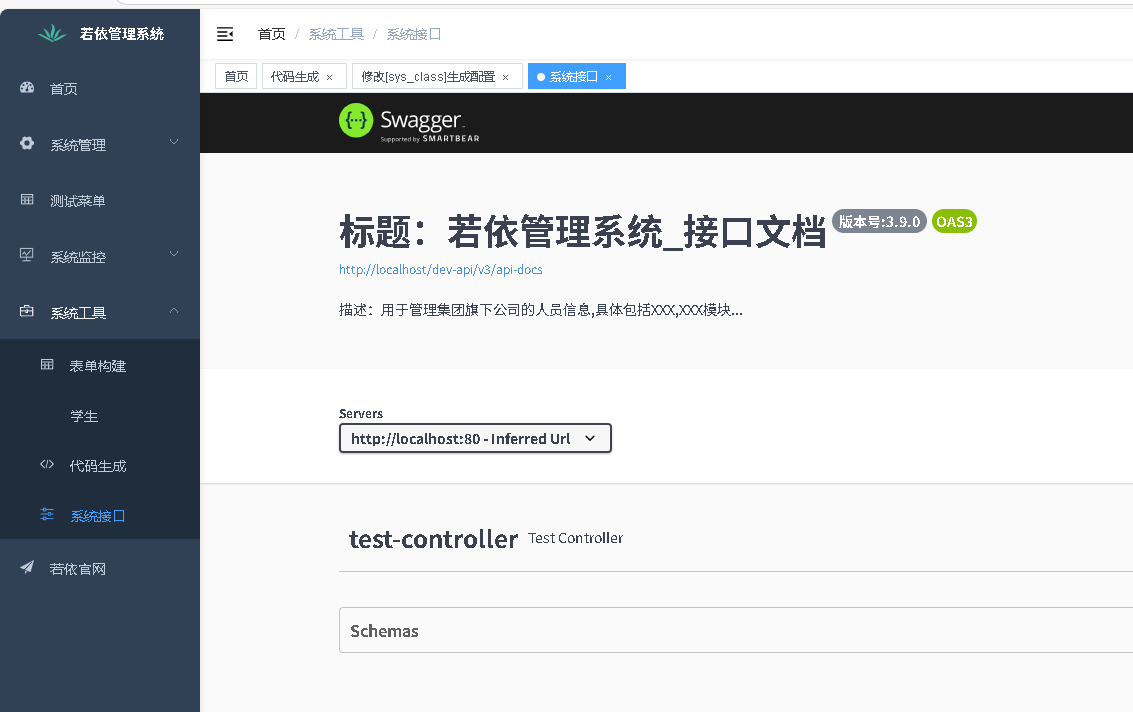Click the 系统工具 toolbox icon
Screen dimensions: 1133x712
click(27, 312)
